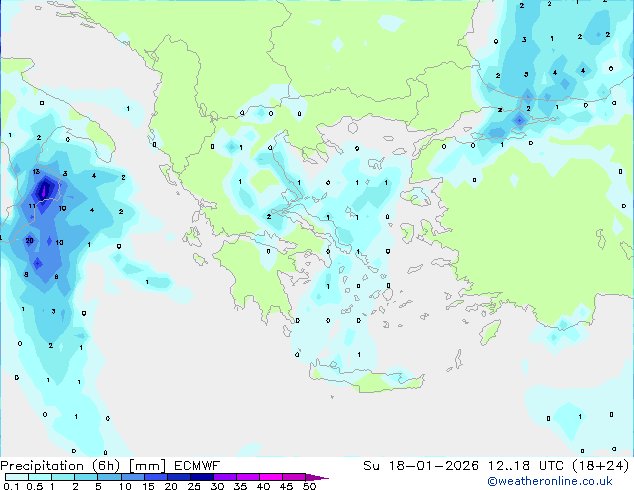Screen dimensions: 634x490
Task: Click the '0.1' legend scale label
Action: coord(11,486)
